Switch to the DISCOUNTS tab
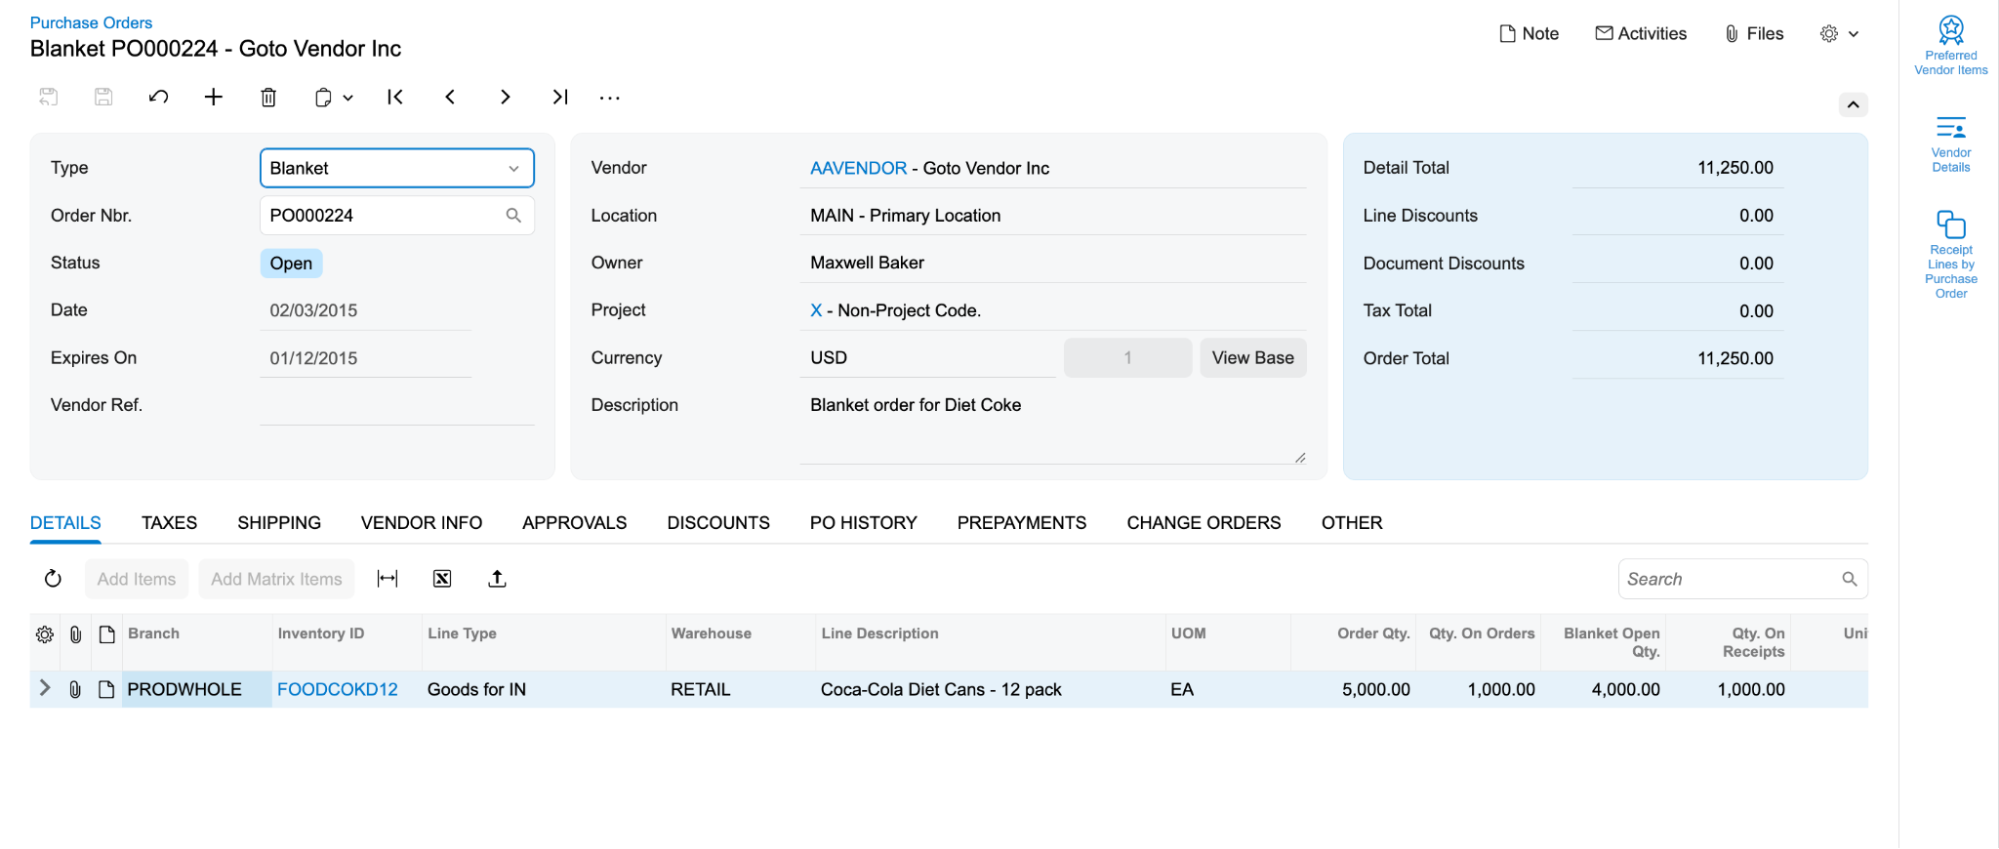The width and height of the screenshot is (1999, 849). pyautogui.click(x=718, y=523)
